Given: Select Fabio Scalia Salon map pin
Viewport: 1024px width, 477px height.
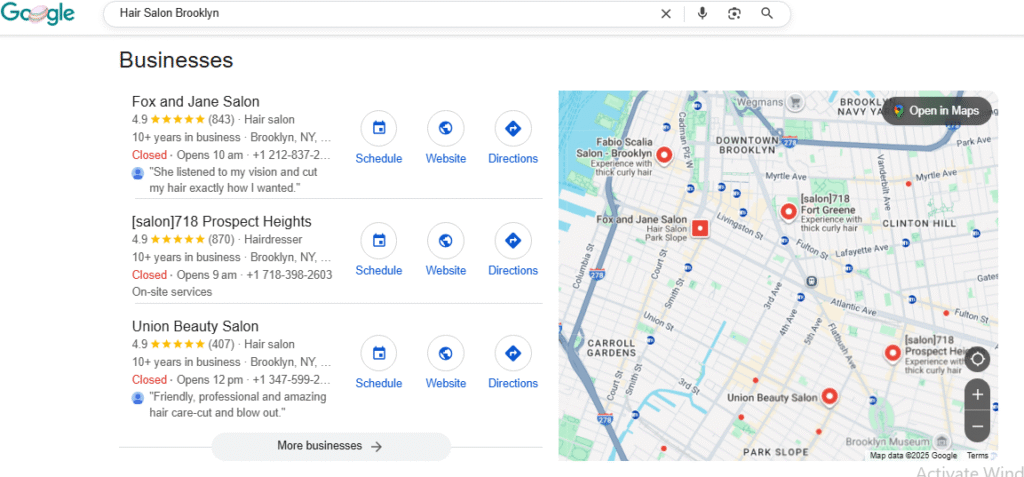Looking at the screenshot, I should pyautogui.click(x=664, y=156).
